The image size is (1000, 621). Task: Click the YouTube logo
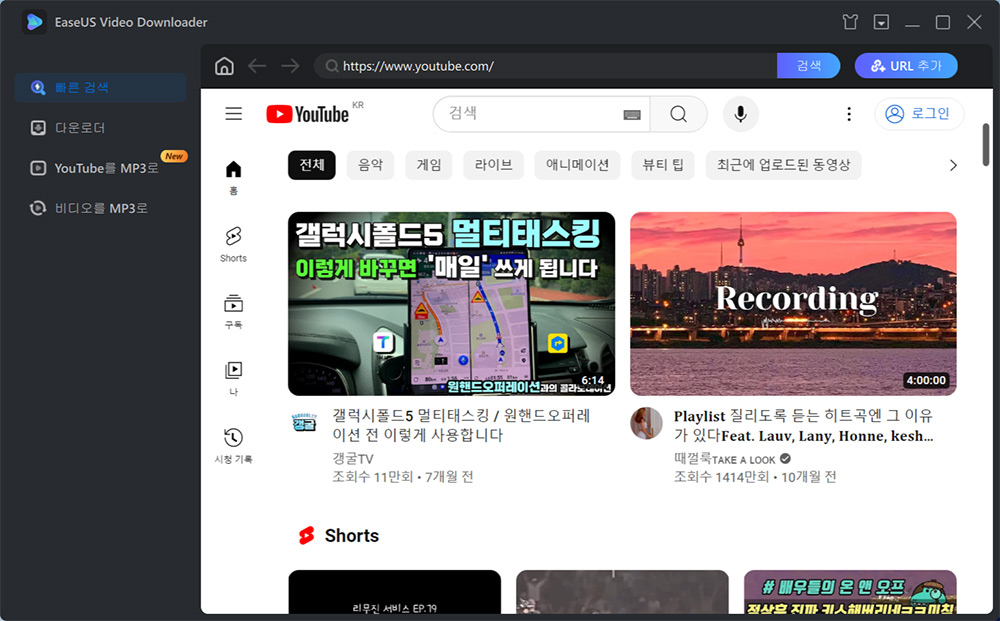(x=307, y=114)
